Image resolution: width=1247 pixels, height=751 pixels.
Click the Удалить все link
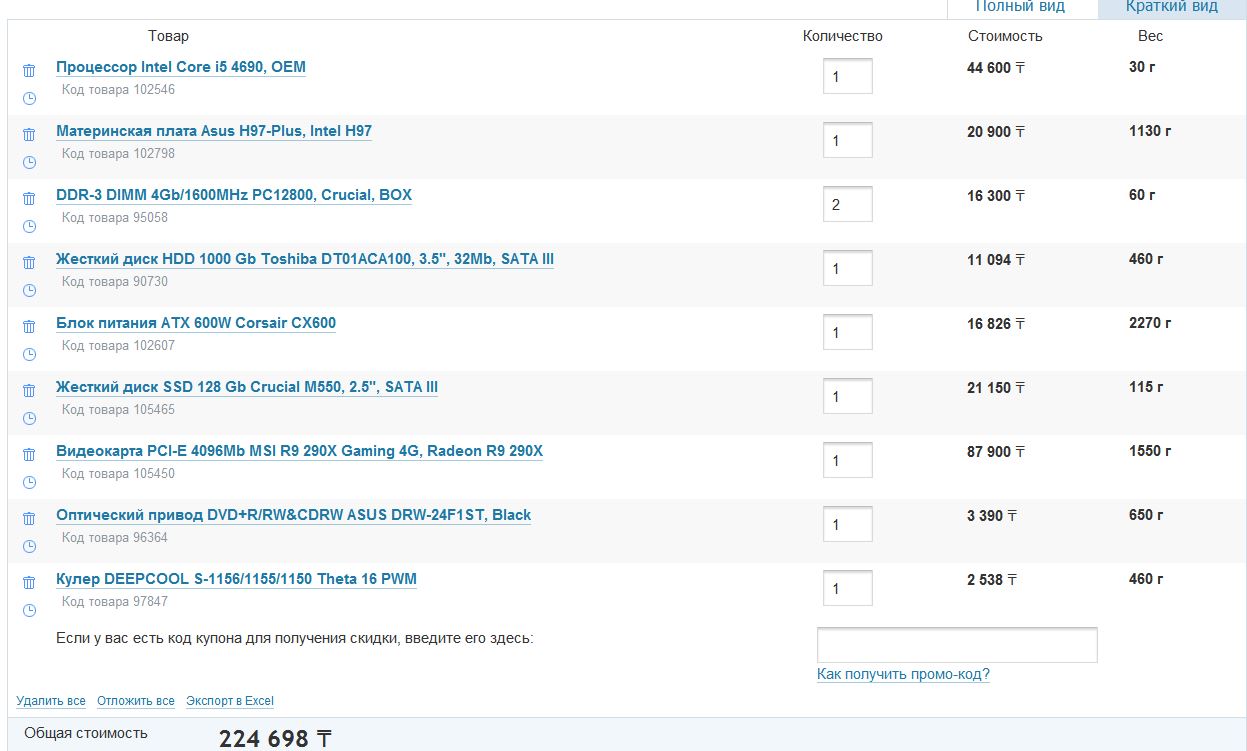(x=51, y=701)
